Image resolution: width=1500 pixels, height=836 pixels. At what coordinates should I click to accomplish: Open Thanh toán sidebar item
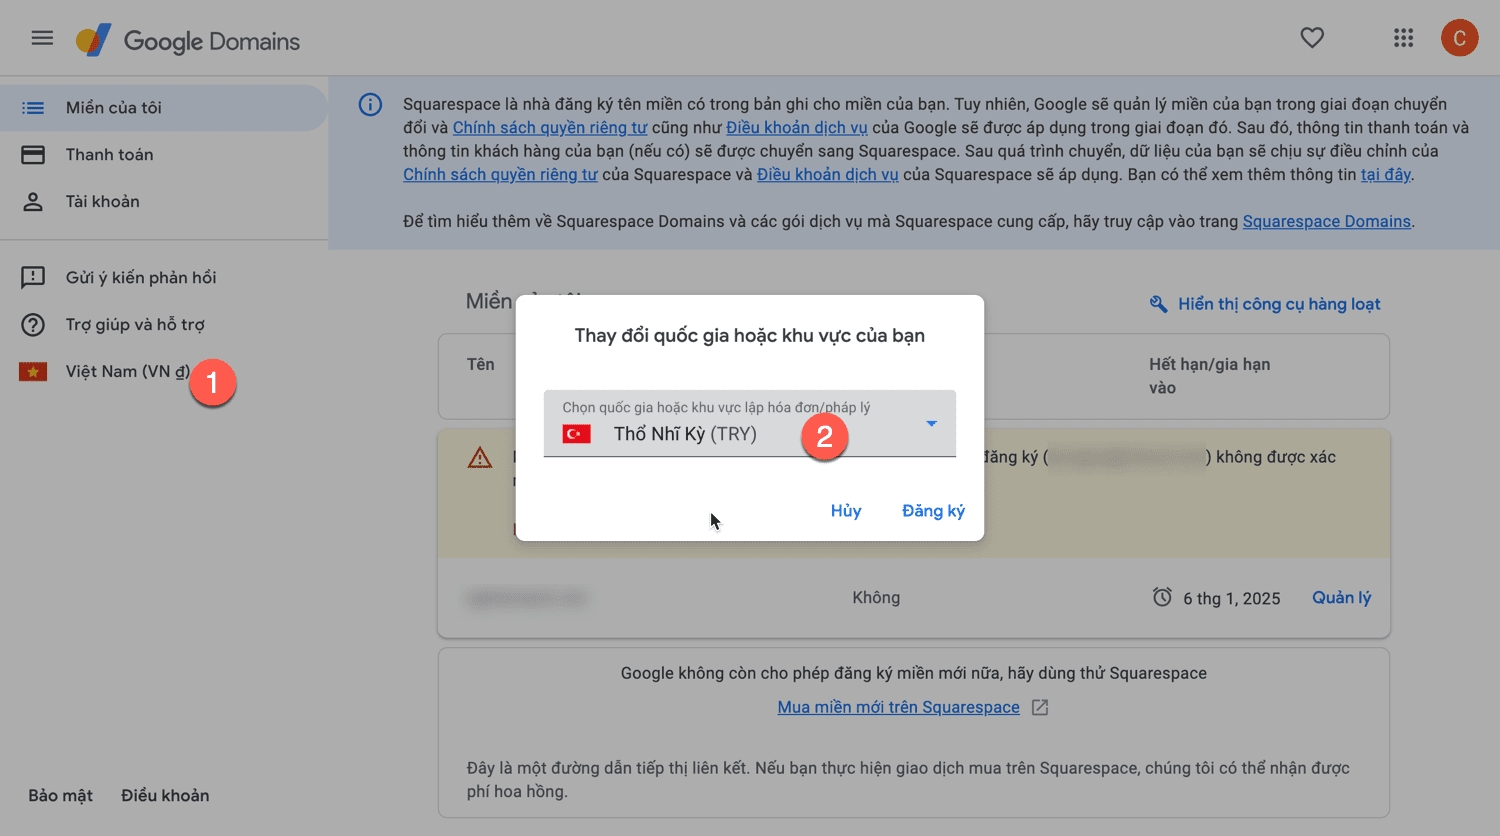point(109,155)
